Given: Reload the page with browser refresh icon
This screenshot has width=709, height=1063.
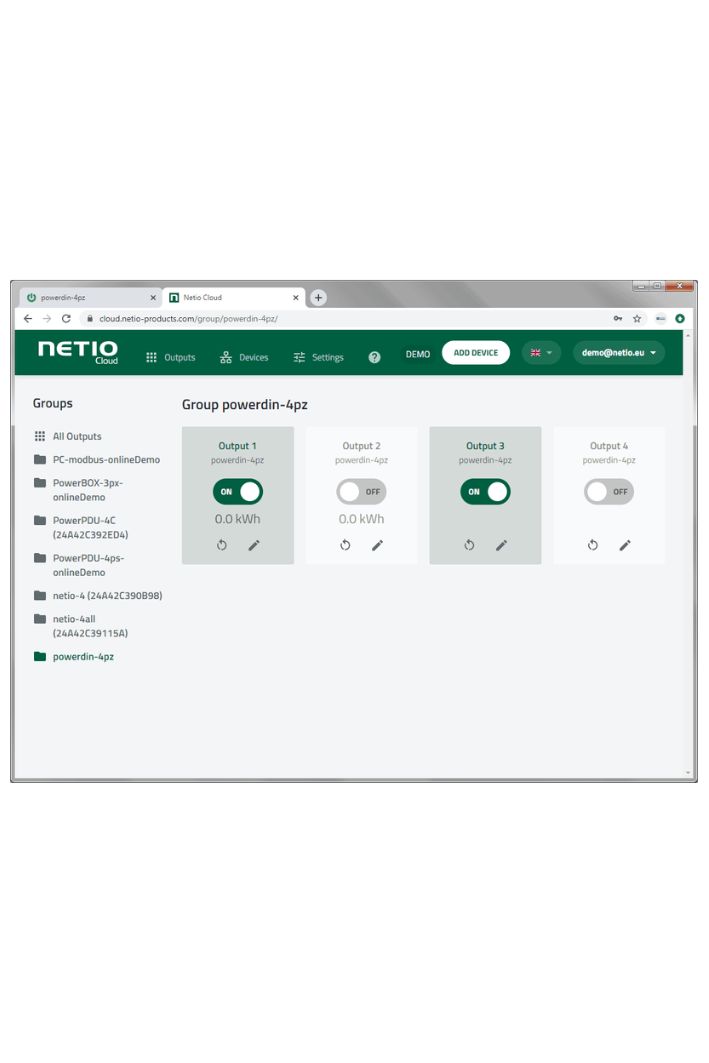Looking at the screenshot, I should [66, 319].
